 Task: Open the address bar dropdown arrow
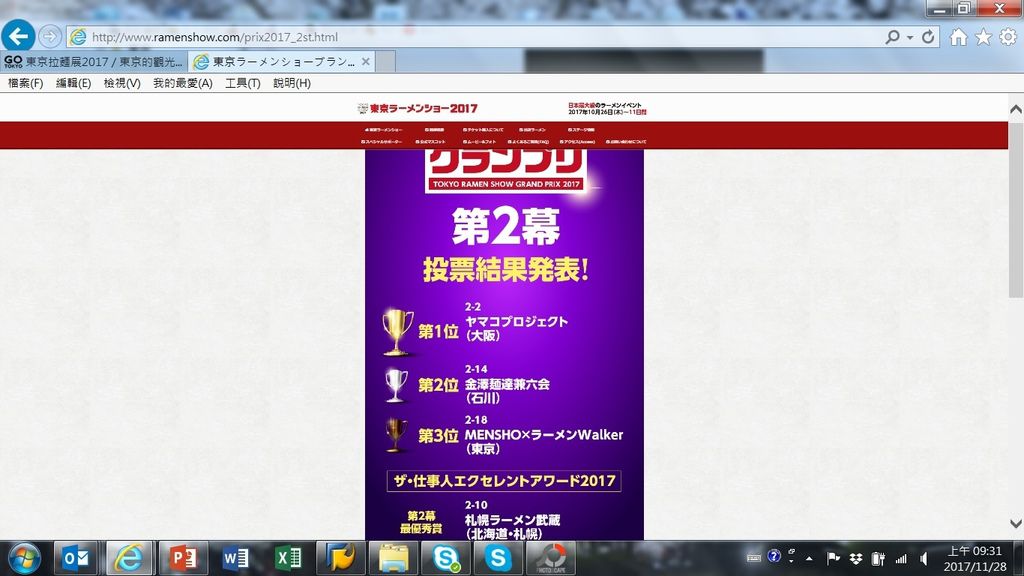tap(910, 37)
